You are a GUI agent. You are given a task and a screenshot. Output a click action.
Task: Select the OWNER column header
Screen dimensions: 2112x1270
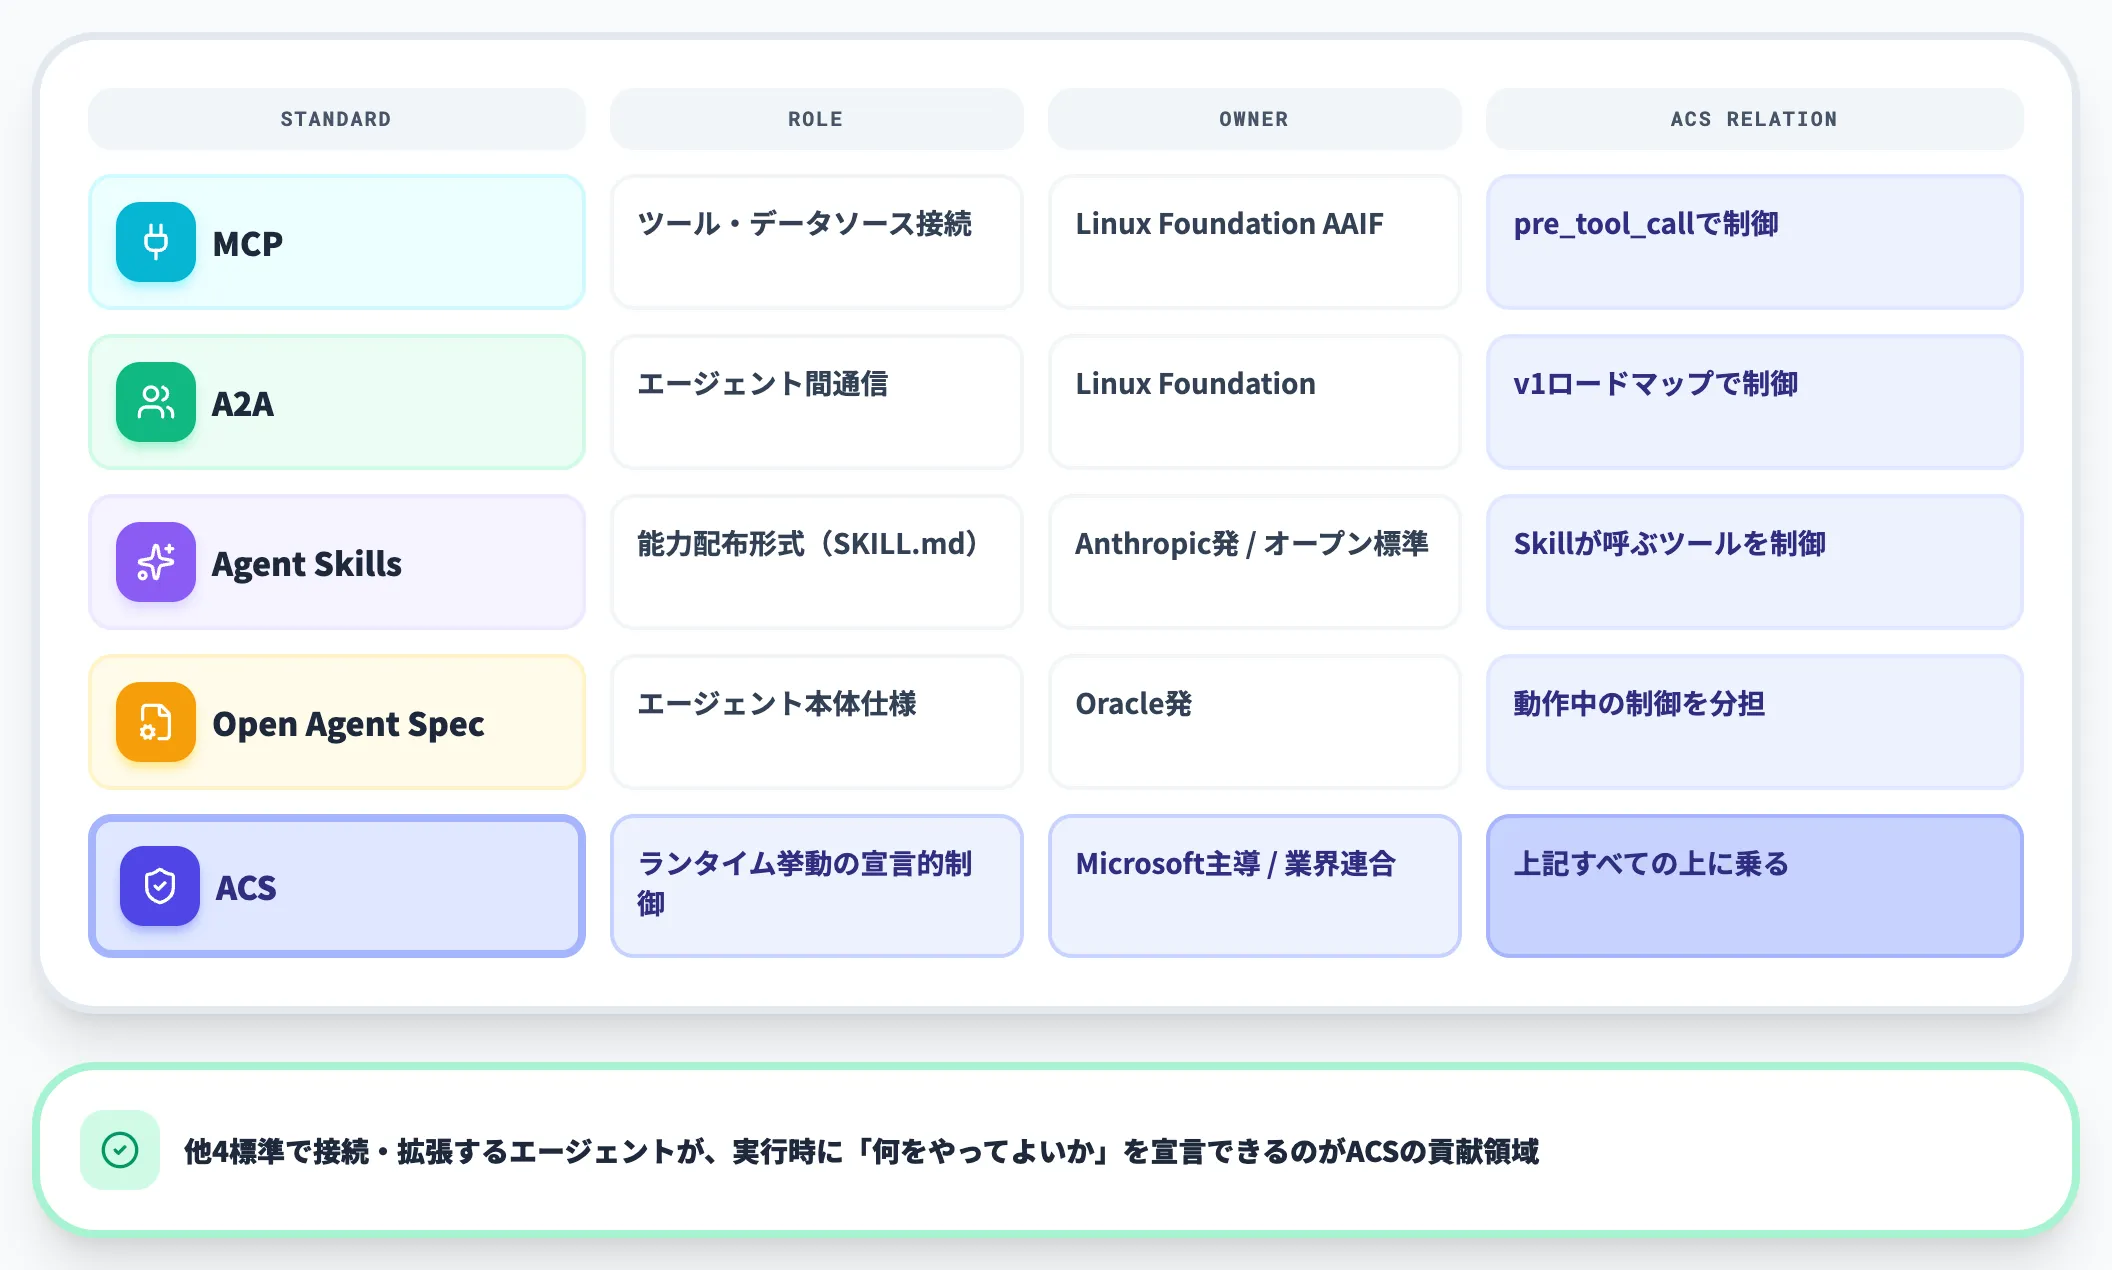click(1254, 119)
